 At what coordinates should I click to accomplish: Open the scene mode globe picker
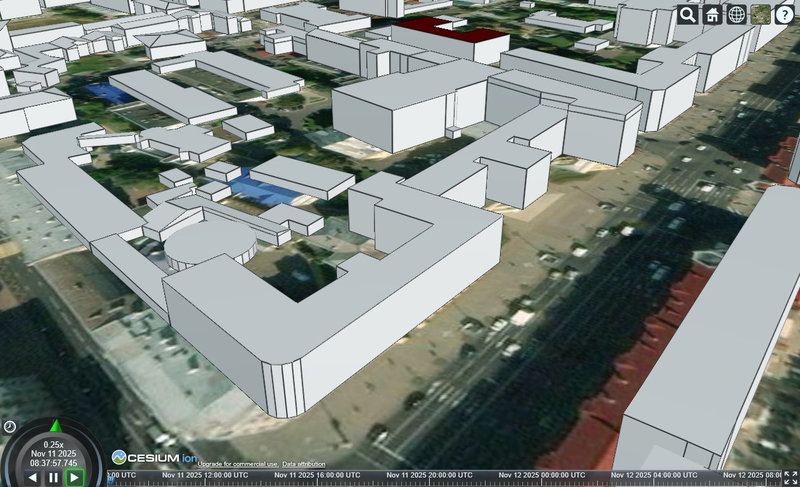click(x=736, y=15)
